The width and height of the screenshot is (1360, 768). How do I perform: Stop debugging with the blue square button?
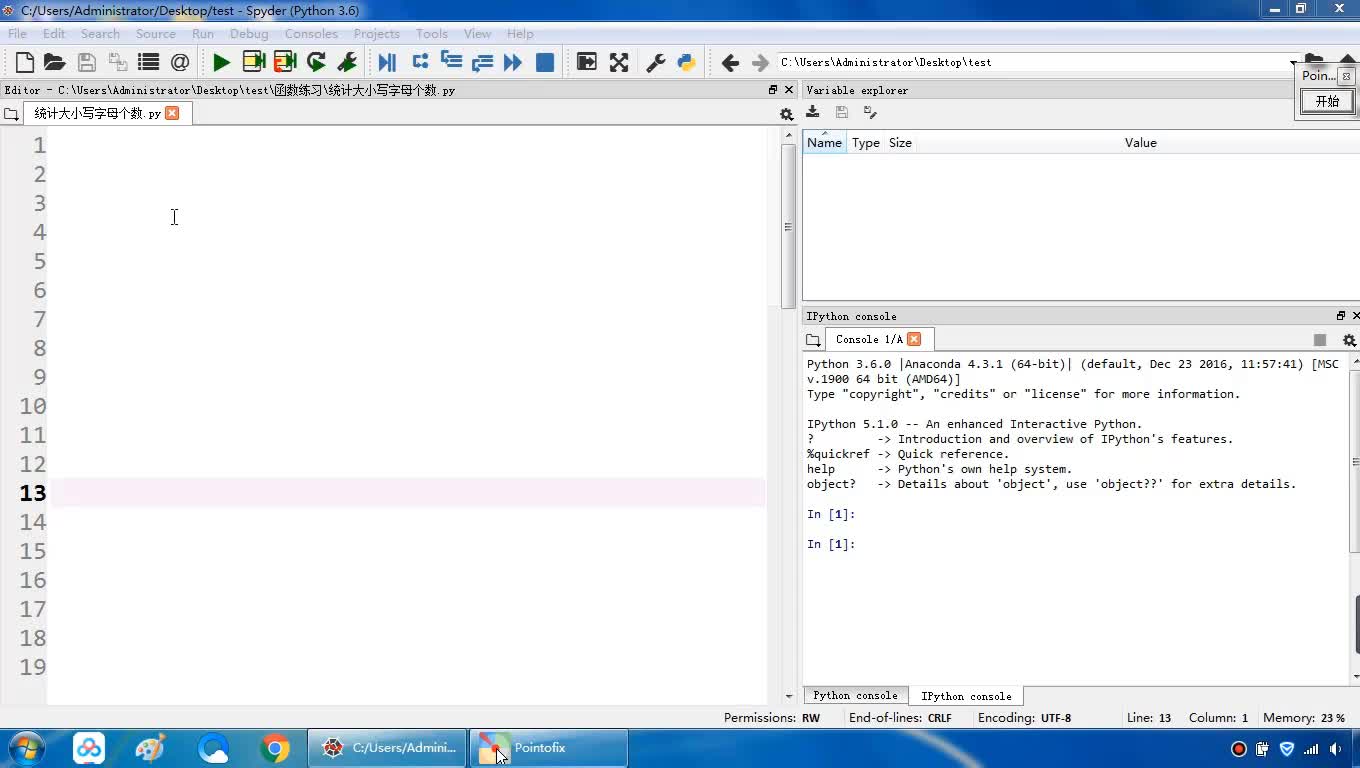545,62
